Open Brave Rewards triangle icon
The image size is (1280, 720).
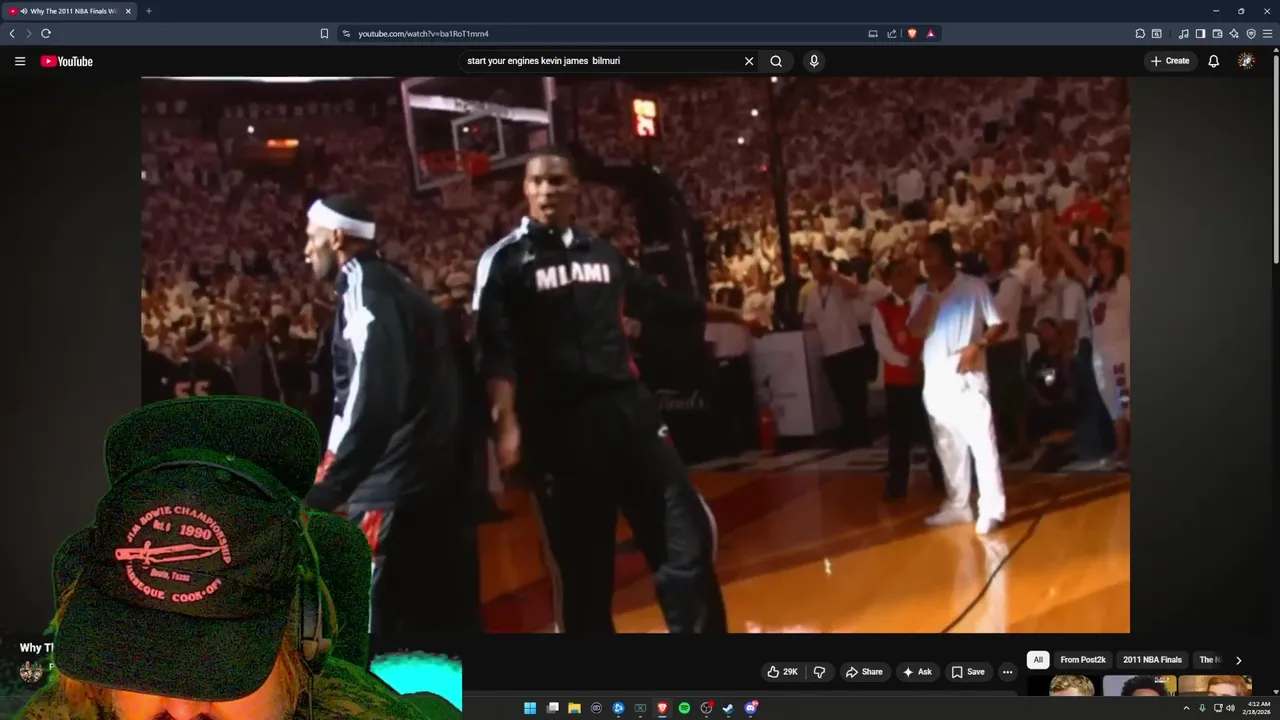point(930,33)
